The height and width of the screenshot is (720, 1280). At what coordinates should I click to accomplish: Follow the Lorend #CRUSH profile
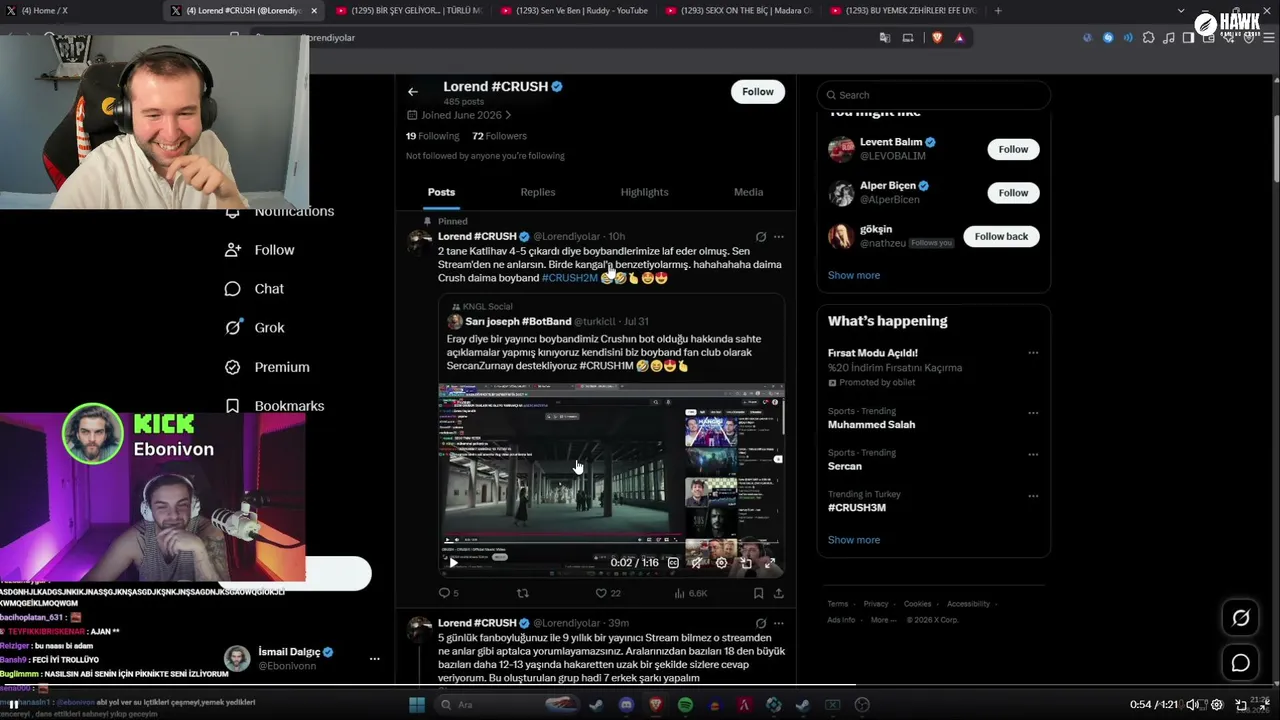click(757, 92)
